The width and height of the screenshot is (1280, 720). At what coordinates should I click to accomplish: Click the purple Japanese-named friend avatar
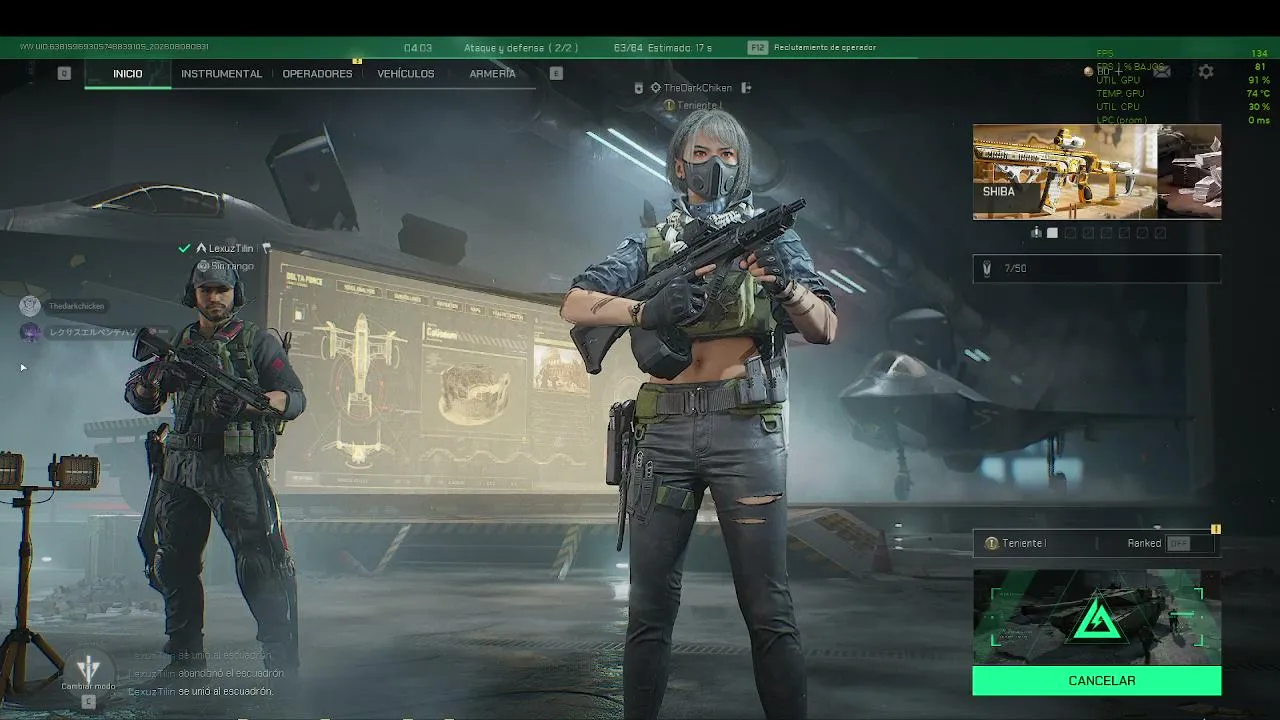tap(30, 332)
